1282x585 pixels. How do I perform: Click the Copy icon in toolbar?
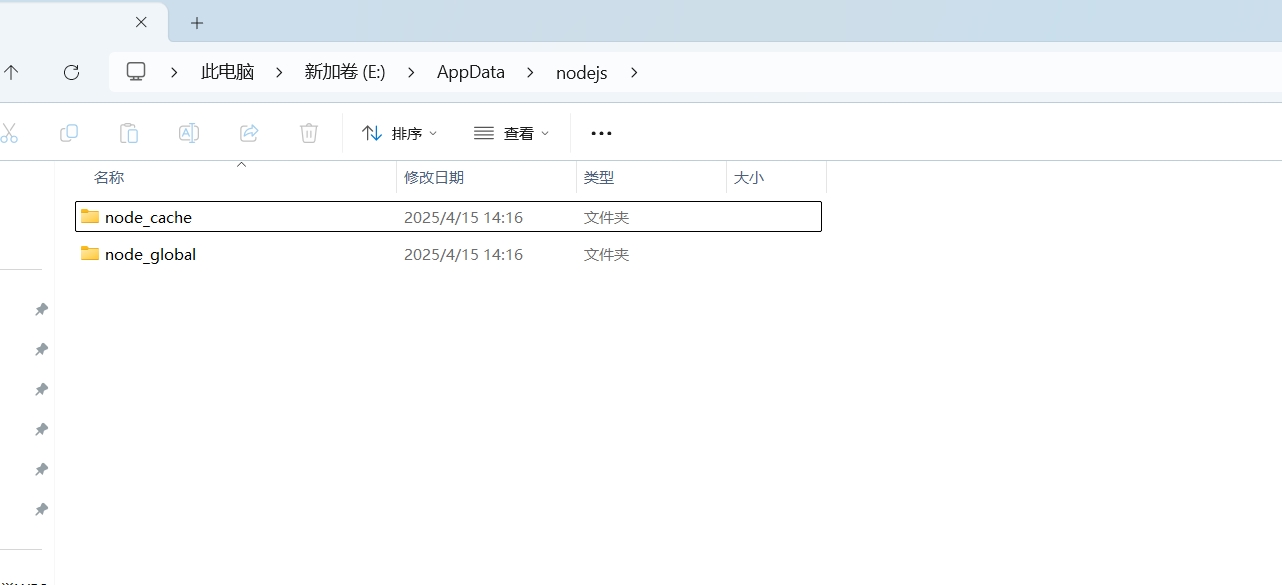[x=69, y=133]
